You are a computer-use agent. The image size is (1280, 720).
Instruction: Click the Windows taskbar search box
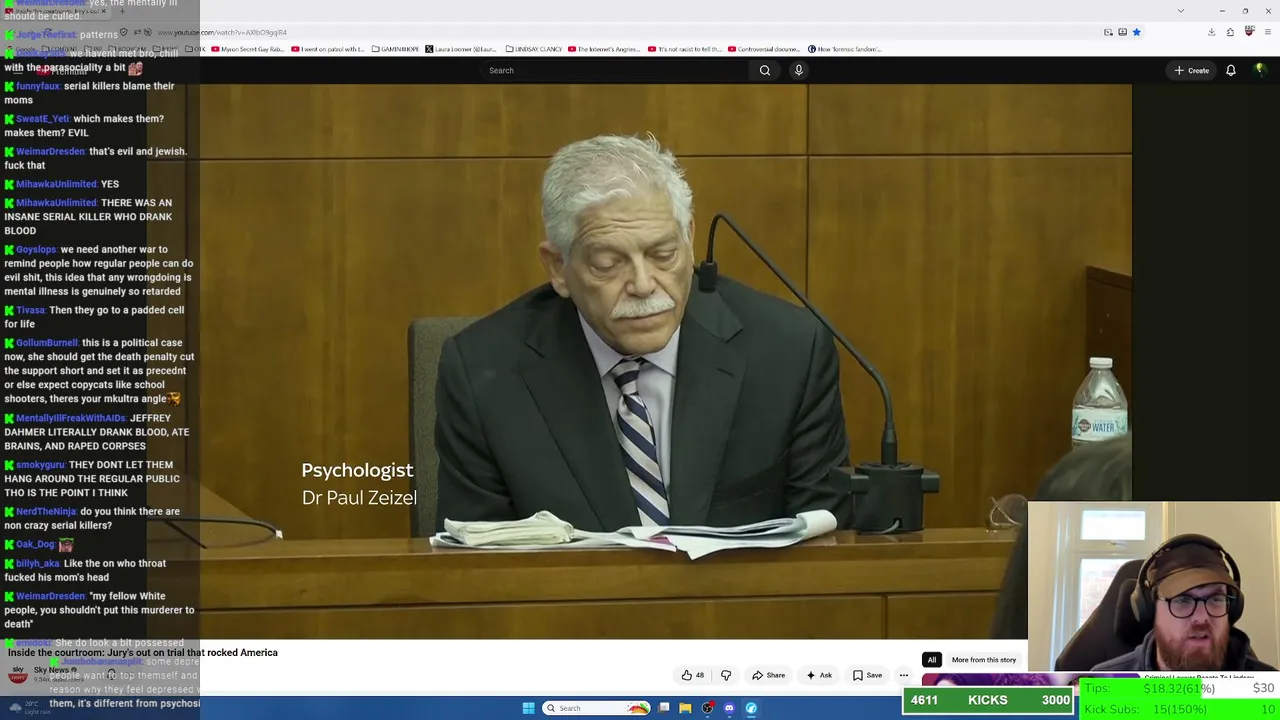596,708
